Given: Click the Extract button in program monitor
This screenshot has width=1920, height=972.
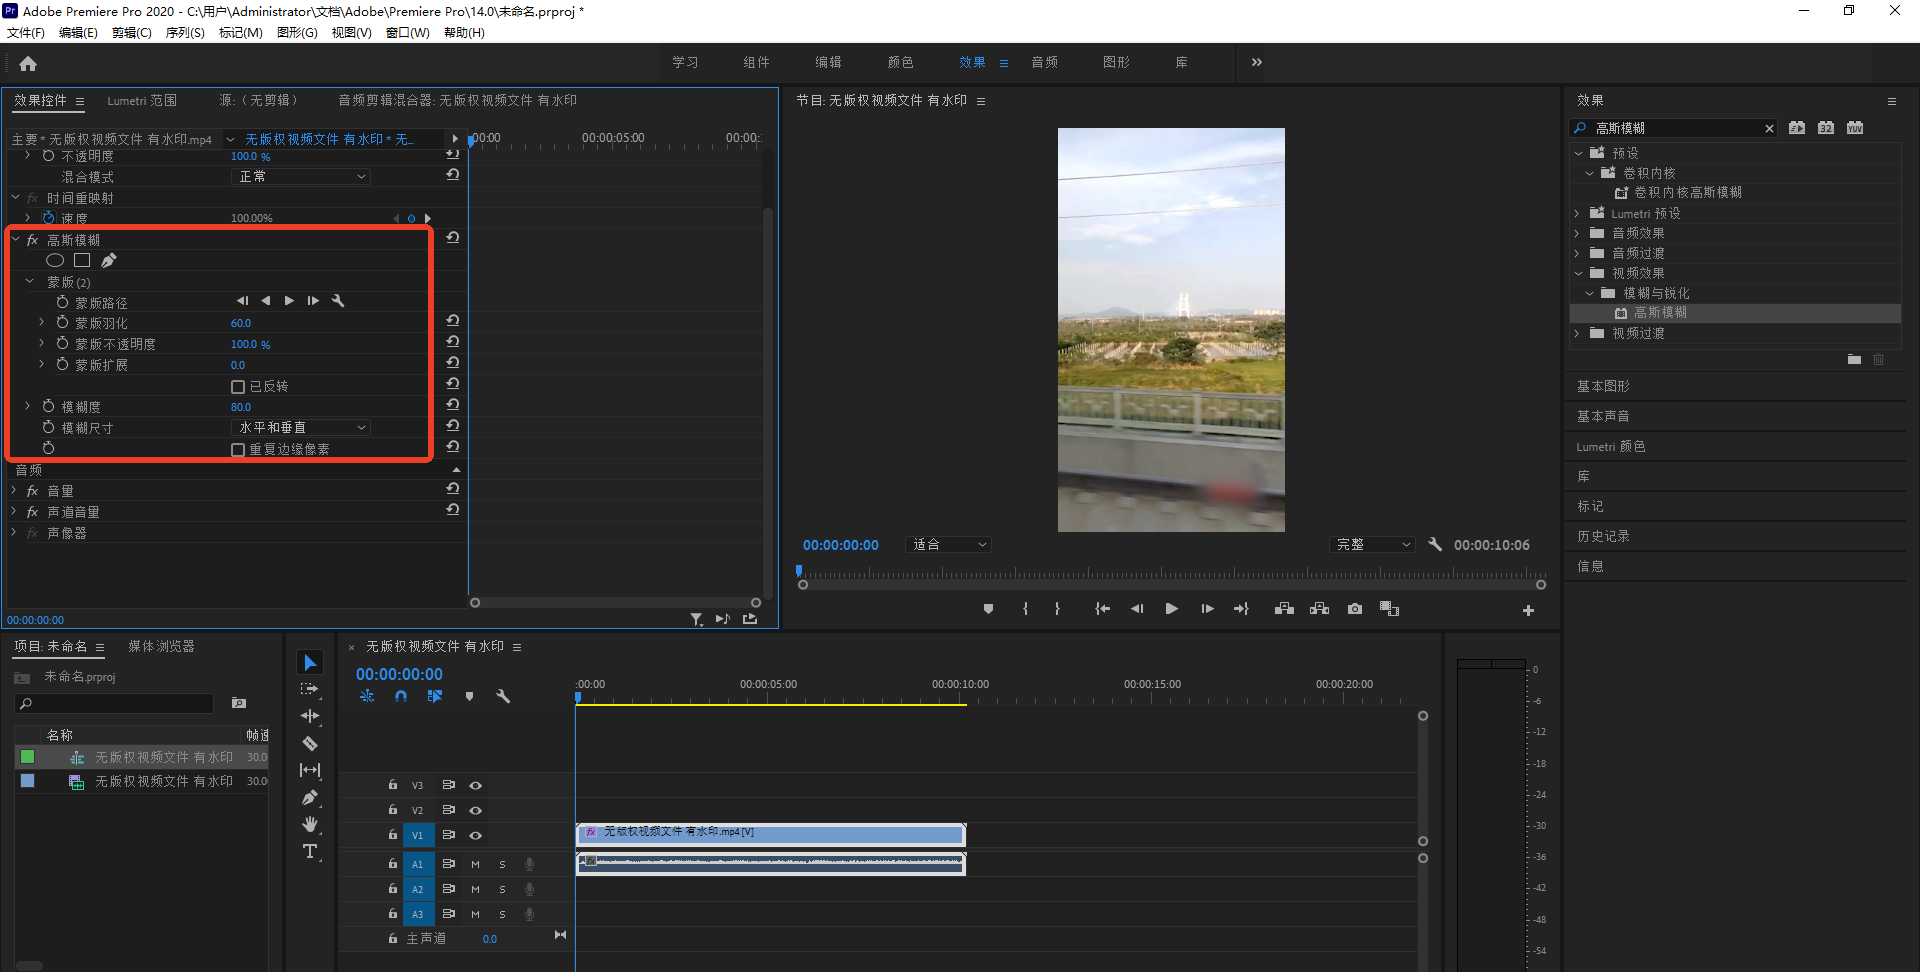Looking at the screenshot, I should [x=1320, y=609].
